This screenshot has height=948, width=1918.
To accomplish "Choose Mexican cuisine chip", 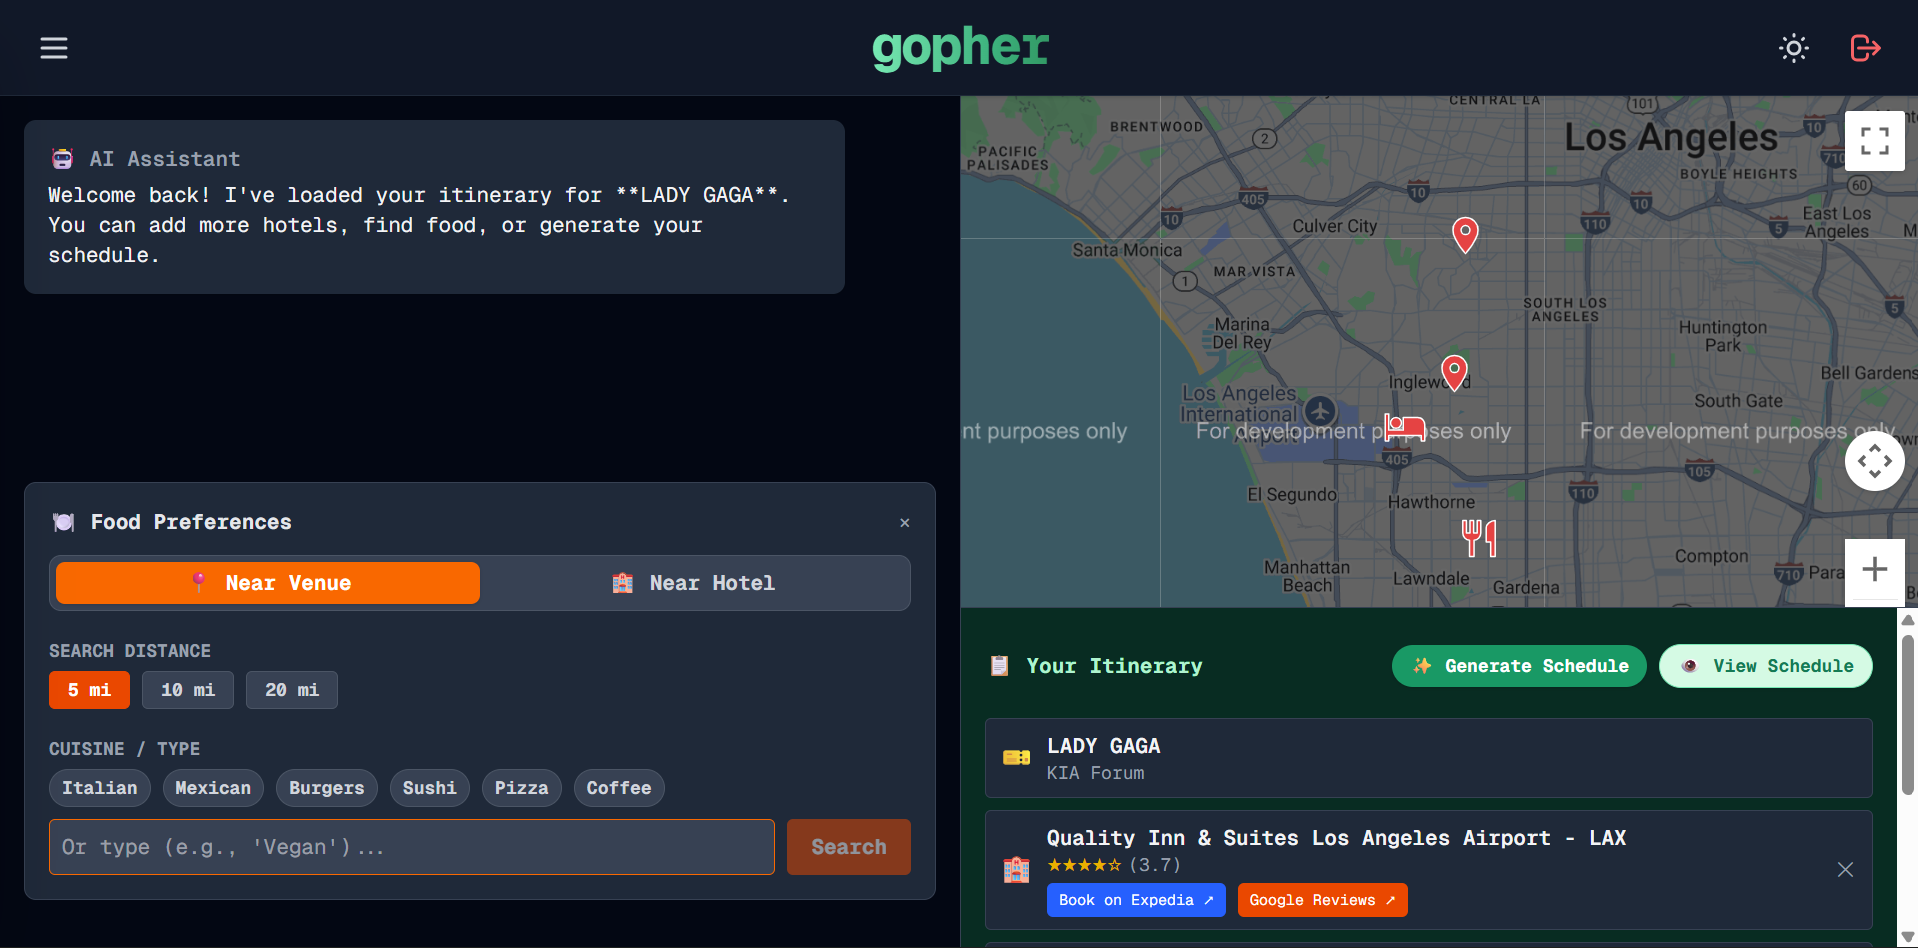I will click(x=213, y=788).
